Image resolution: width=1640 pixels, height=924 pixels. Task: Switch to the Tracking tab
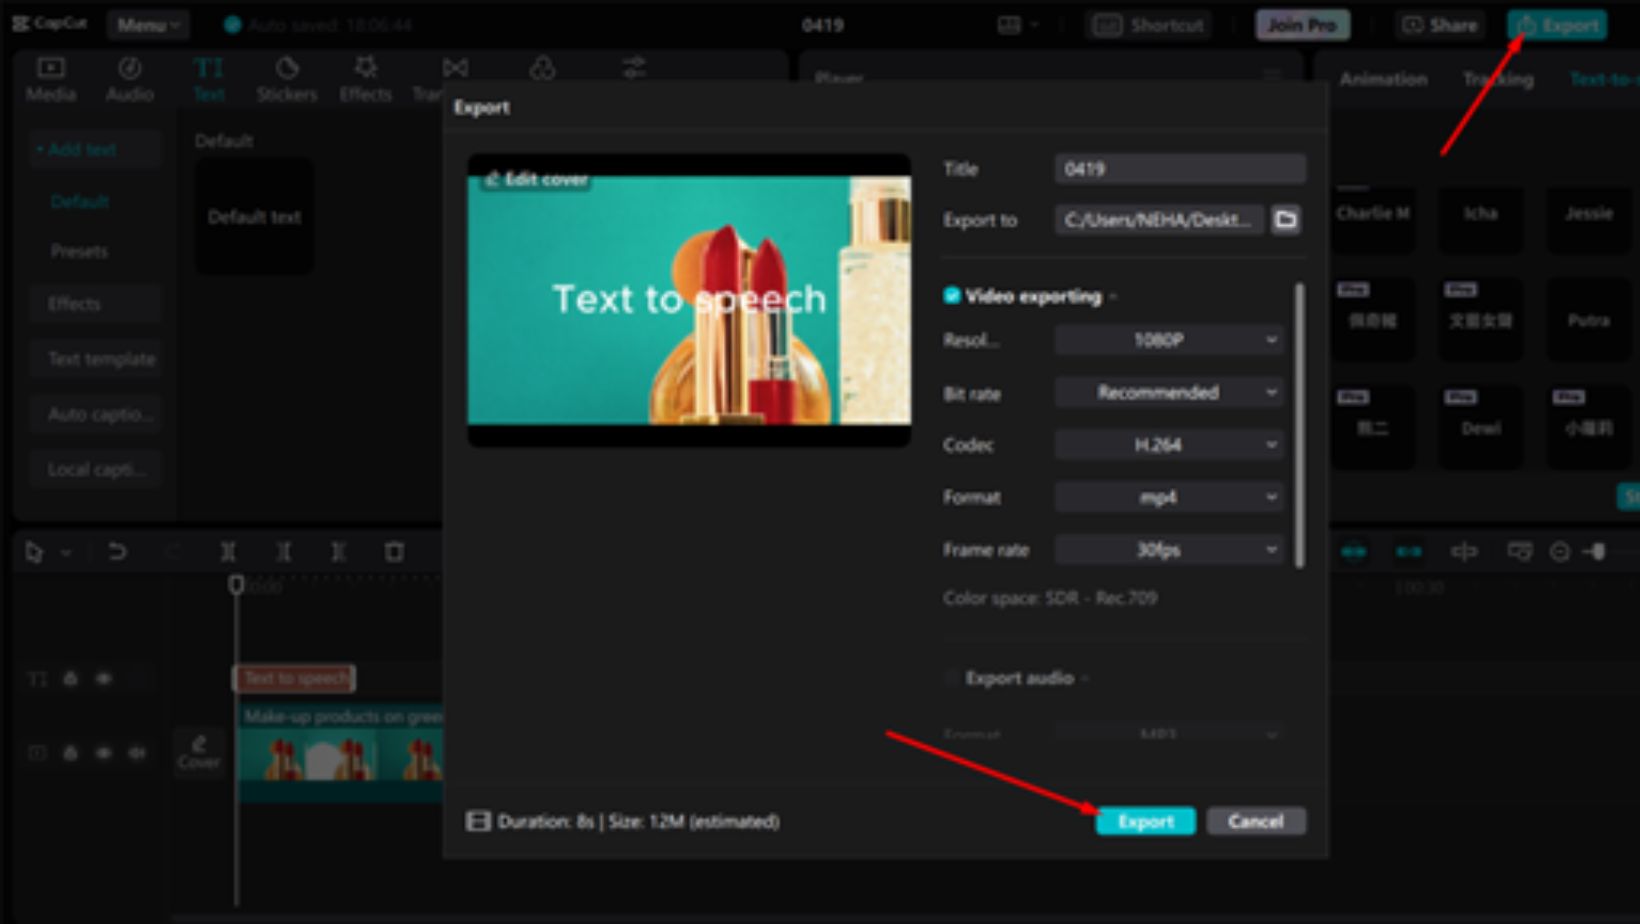[1497, 79]
